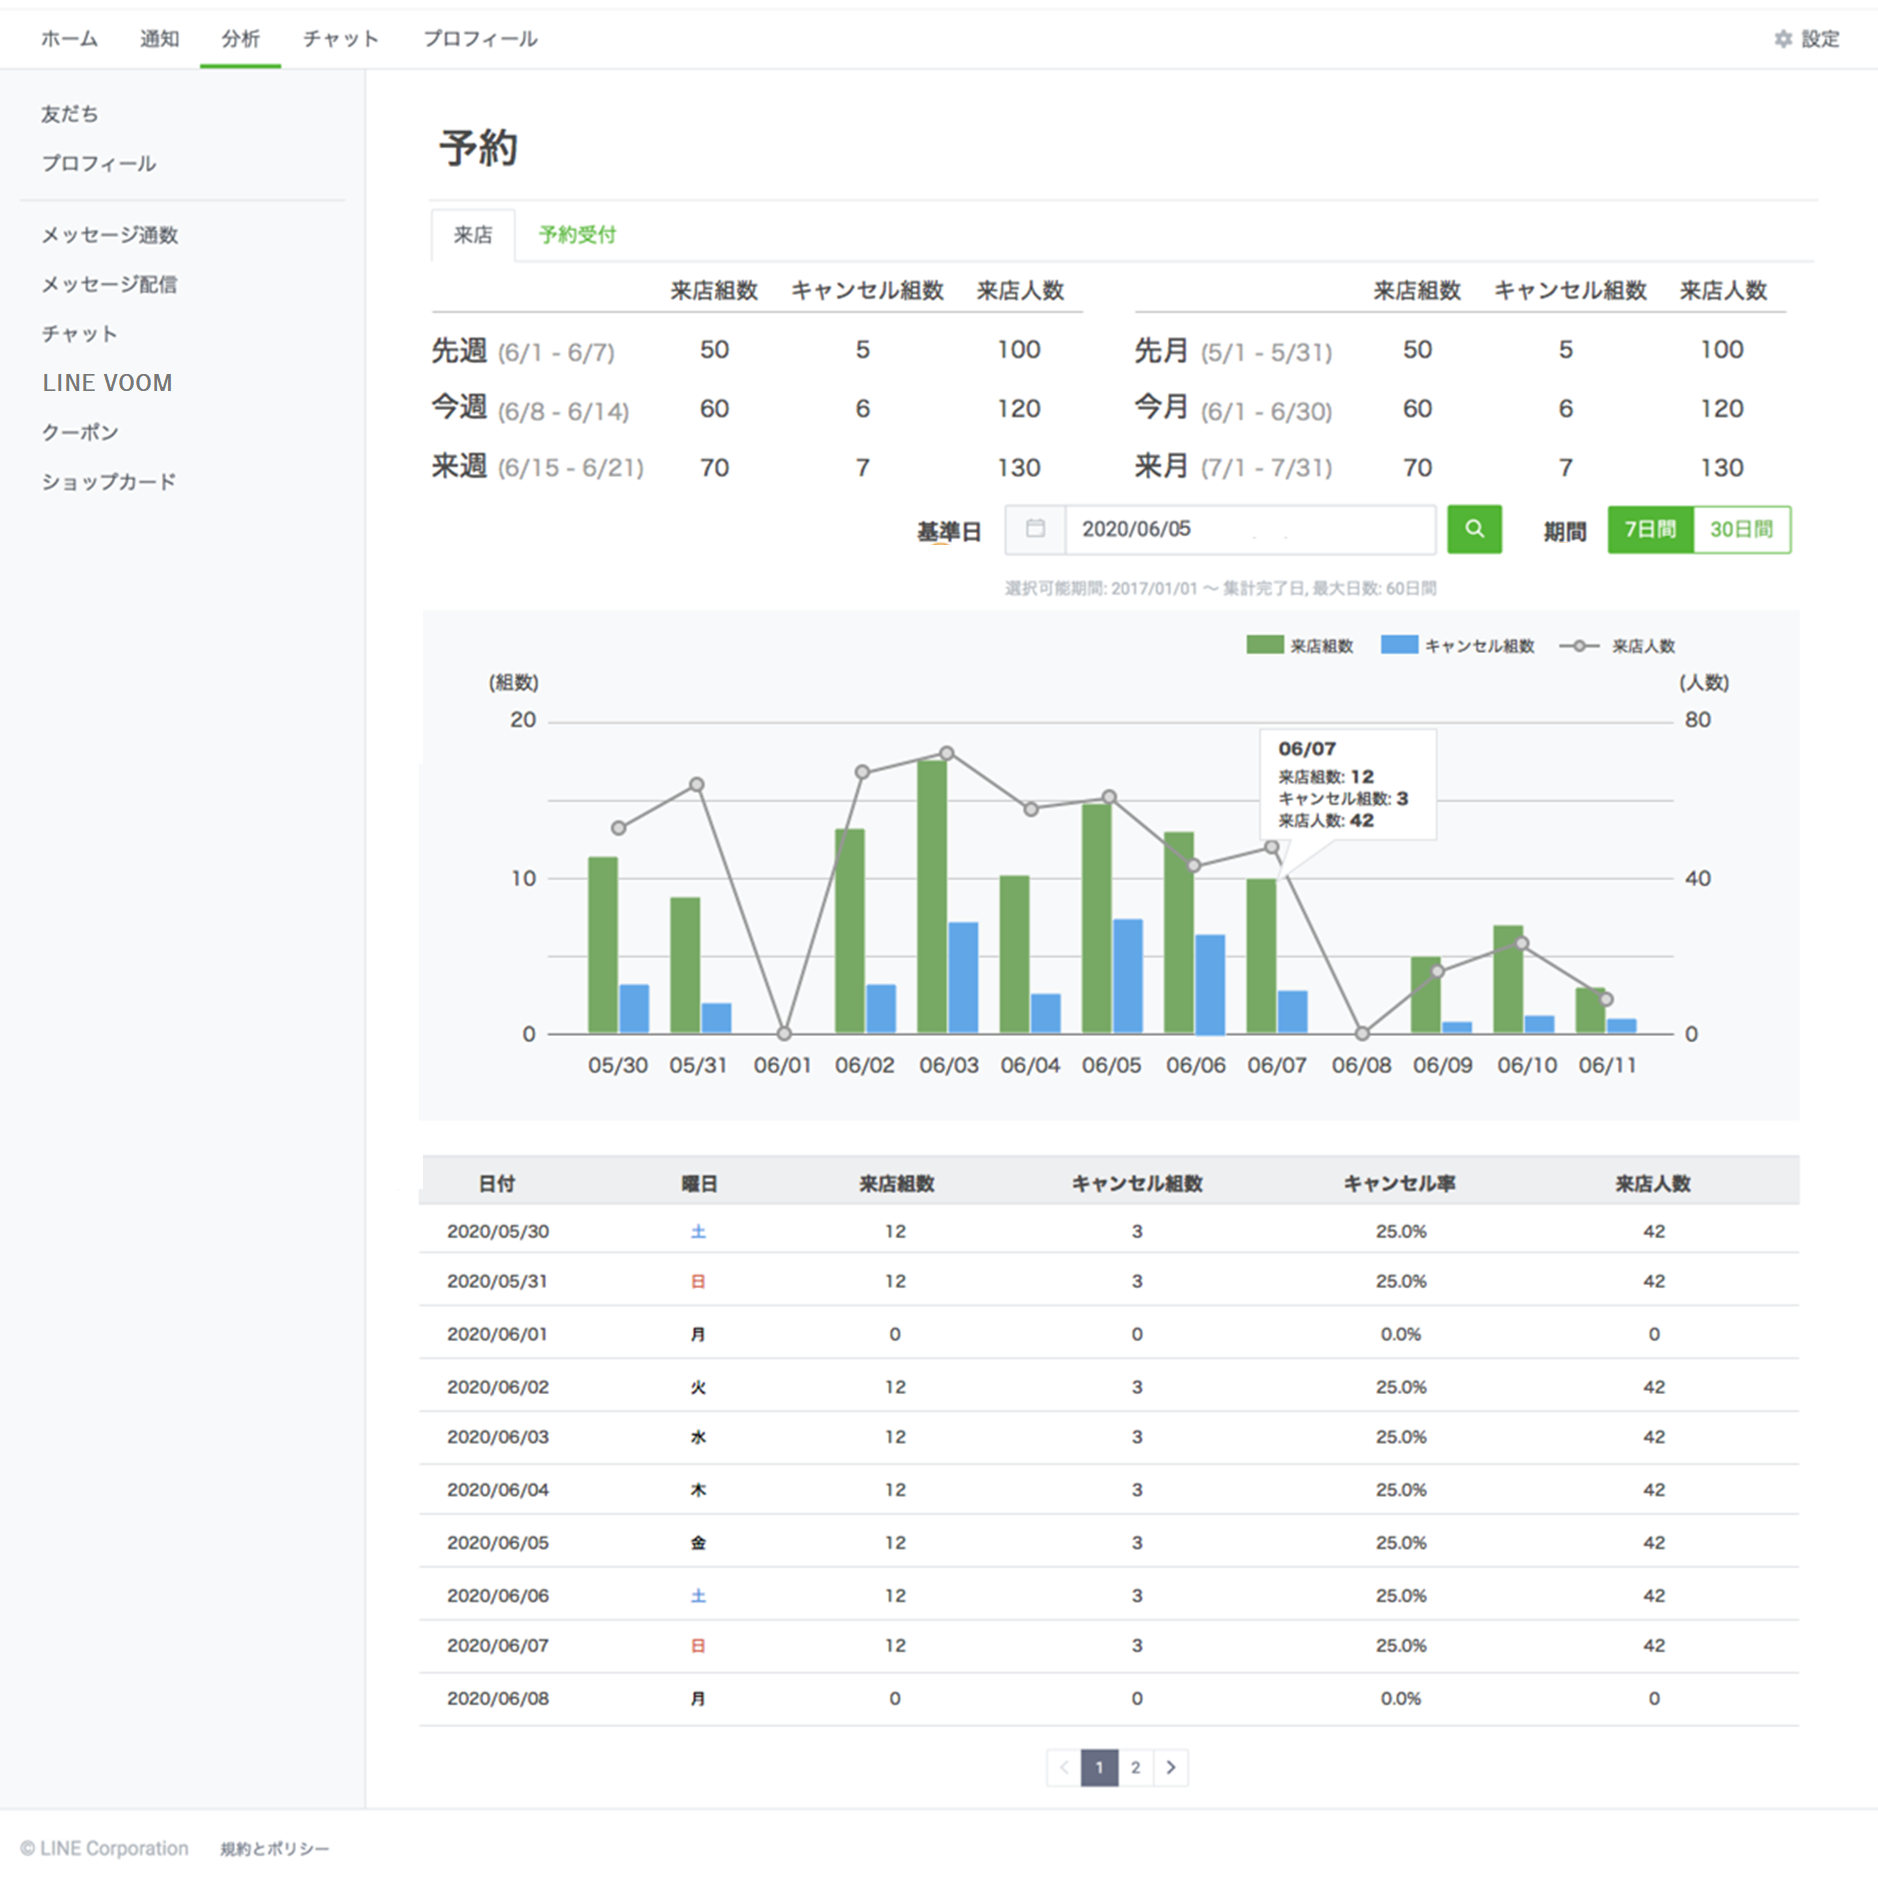Switch period to 30日間
The width and height of the screenshot is (1878, 1887).
(1741, 529)
